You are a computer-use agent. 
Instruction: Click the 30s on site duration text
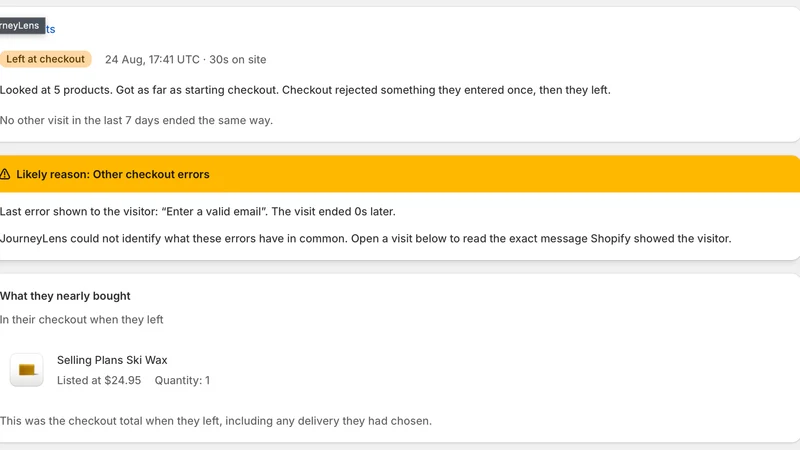[x=238, y=60]
